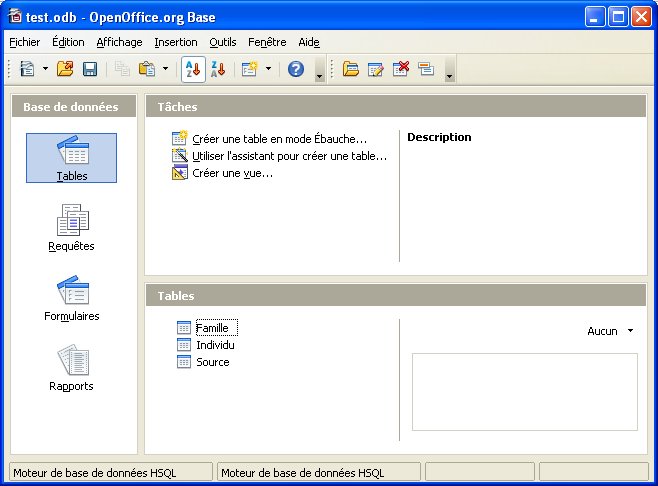Select Formulaires in the database sidebar
This screenshot has height=486, width=658.
71,298
